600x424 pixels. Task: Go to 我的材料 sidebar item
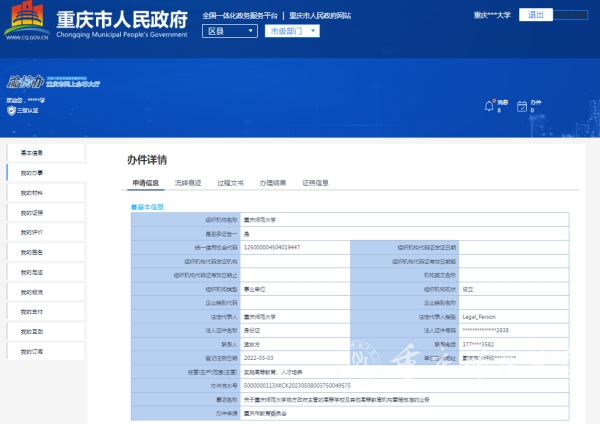[x=32, y=192]
